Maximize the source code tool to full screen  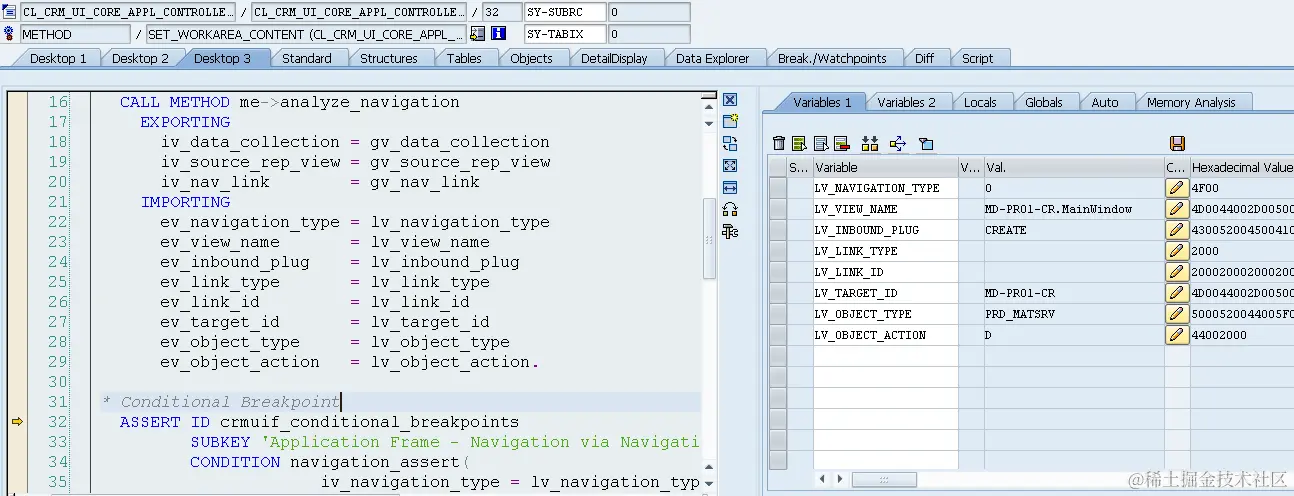coord(730,165)
